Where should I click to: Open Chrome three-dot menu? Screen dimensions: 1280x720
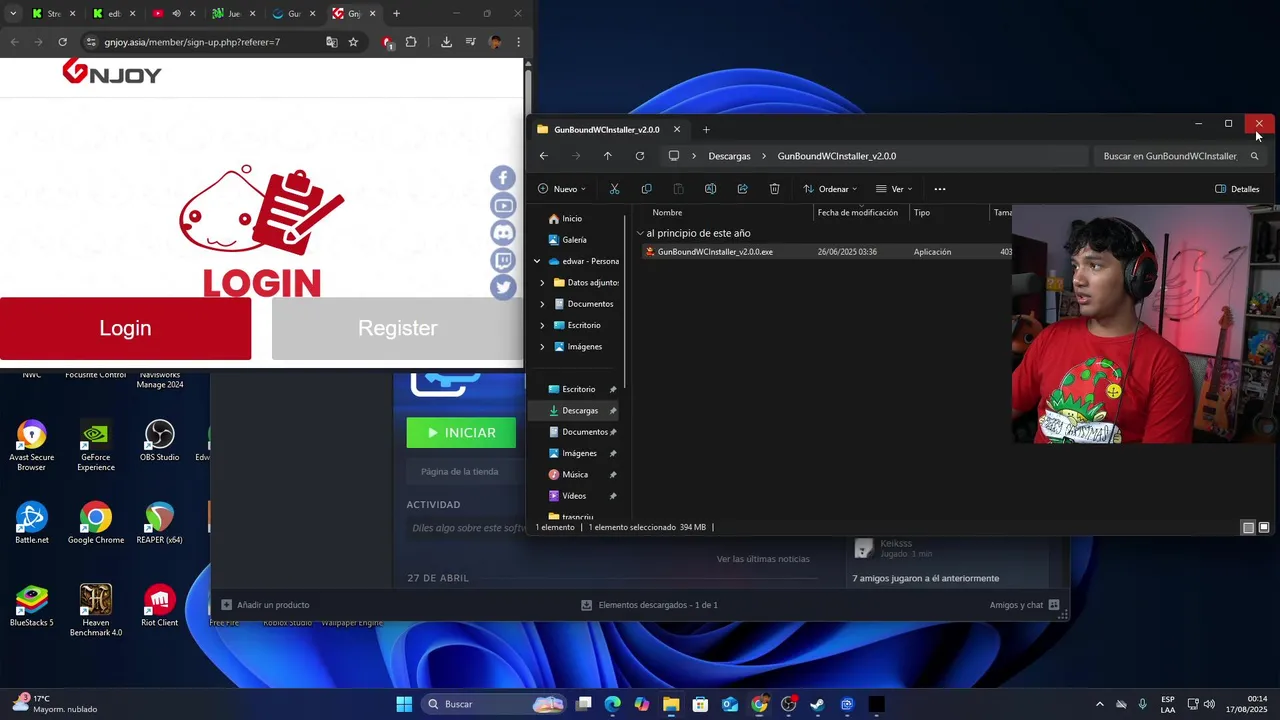point(518,42)
